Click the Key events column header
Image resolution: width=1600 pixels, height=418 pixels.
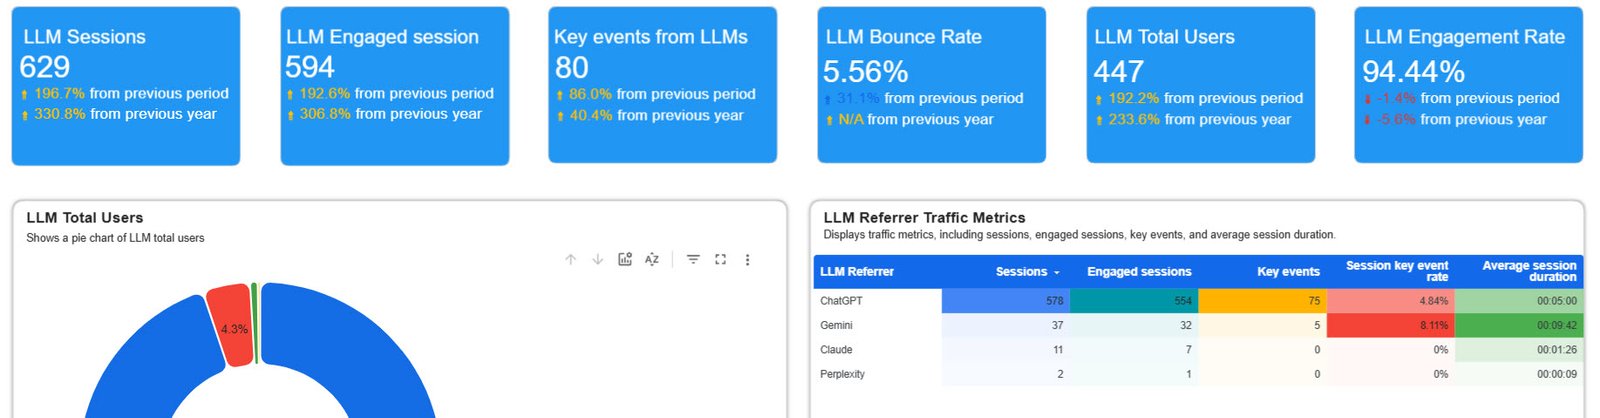[1288, 272]
